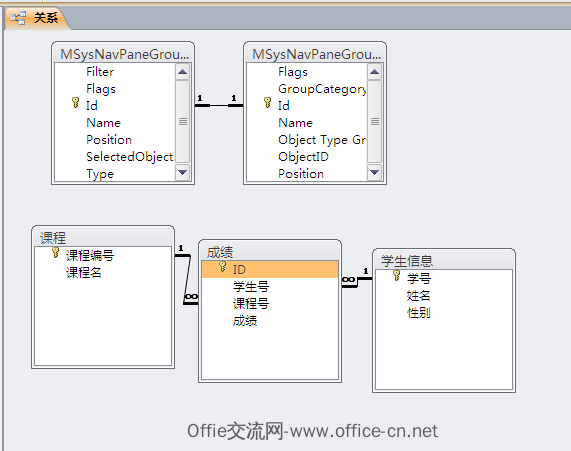Click the left MSysNavPaneGroup table's scroll down arrow
This screenshot has width=571, height=451.
pos(182,172)
